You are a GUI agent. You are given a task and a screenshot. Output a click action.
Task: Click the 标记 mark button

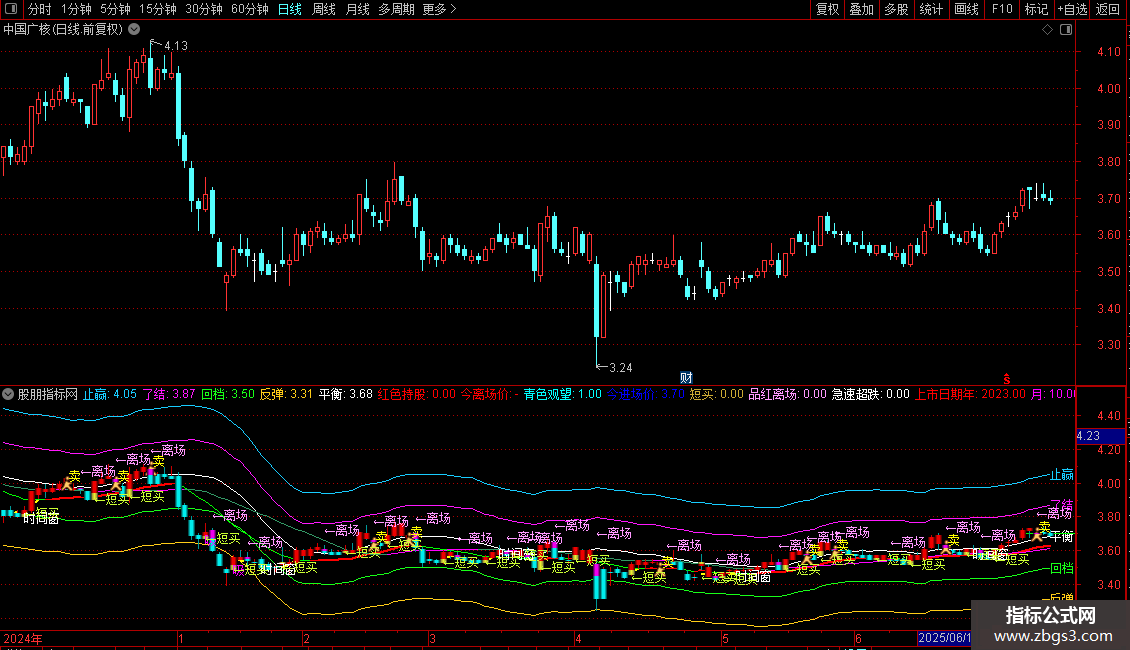(x=1036, y=9)
